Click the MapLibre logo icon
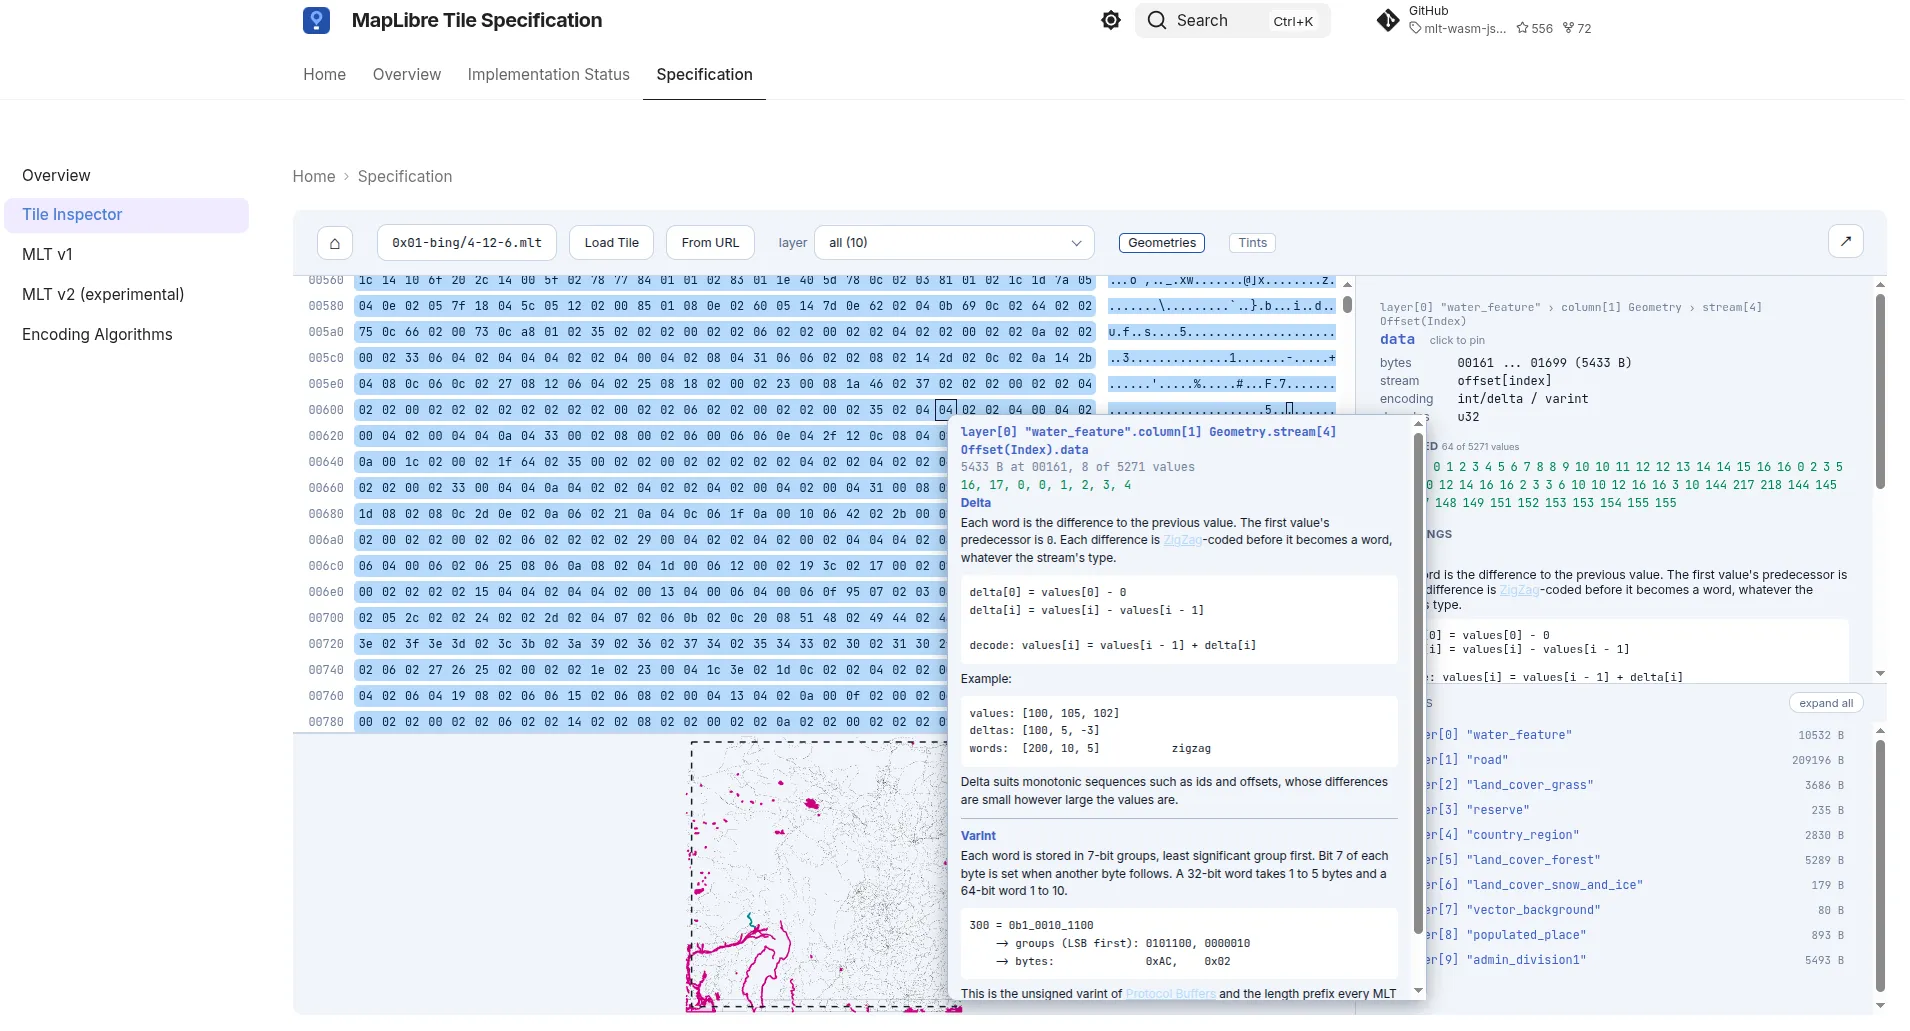Viewport: 1910px width, 1031px height. tap(316, 20)
